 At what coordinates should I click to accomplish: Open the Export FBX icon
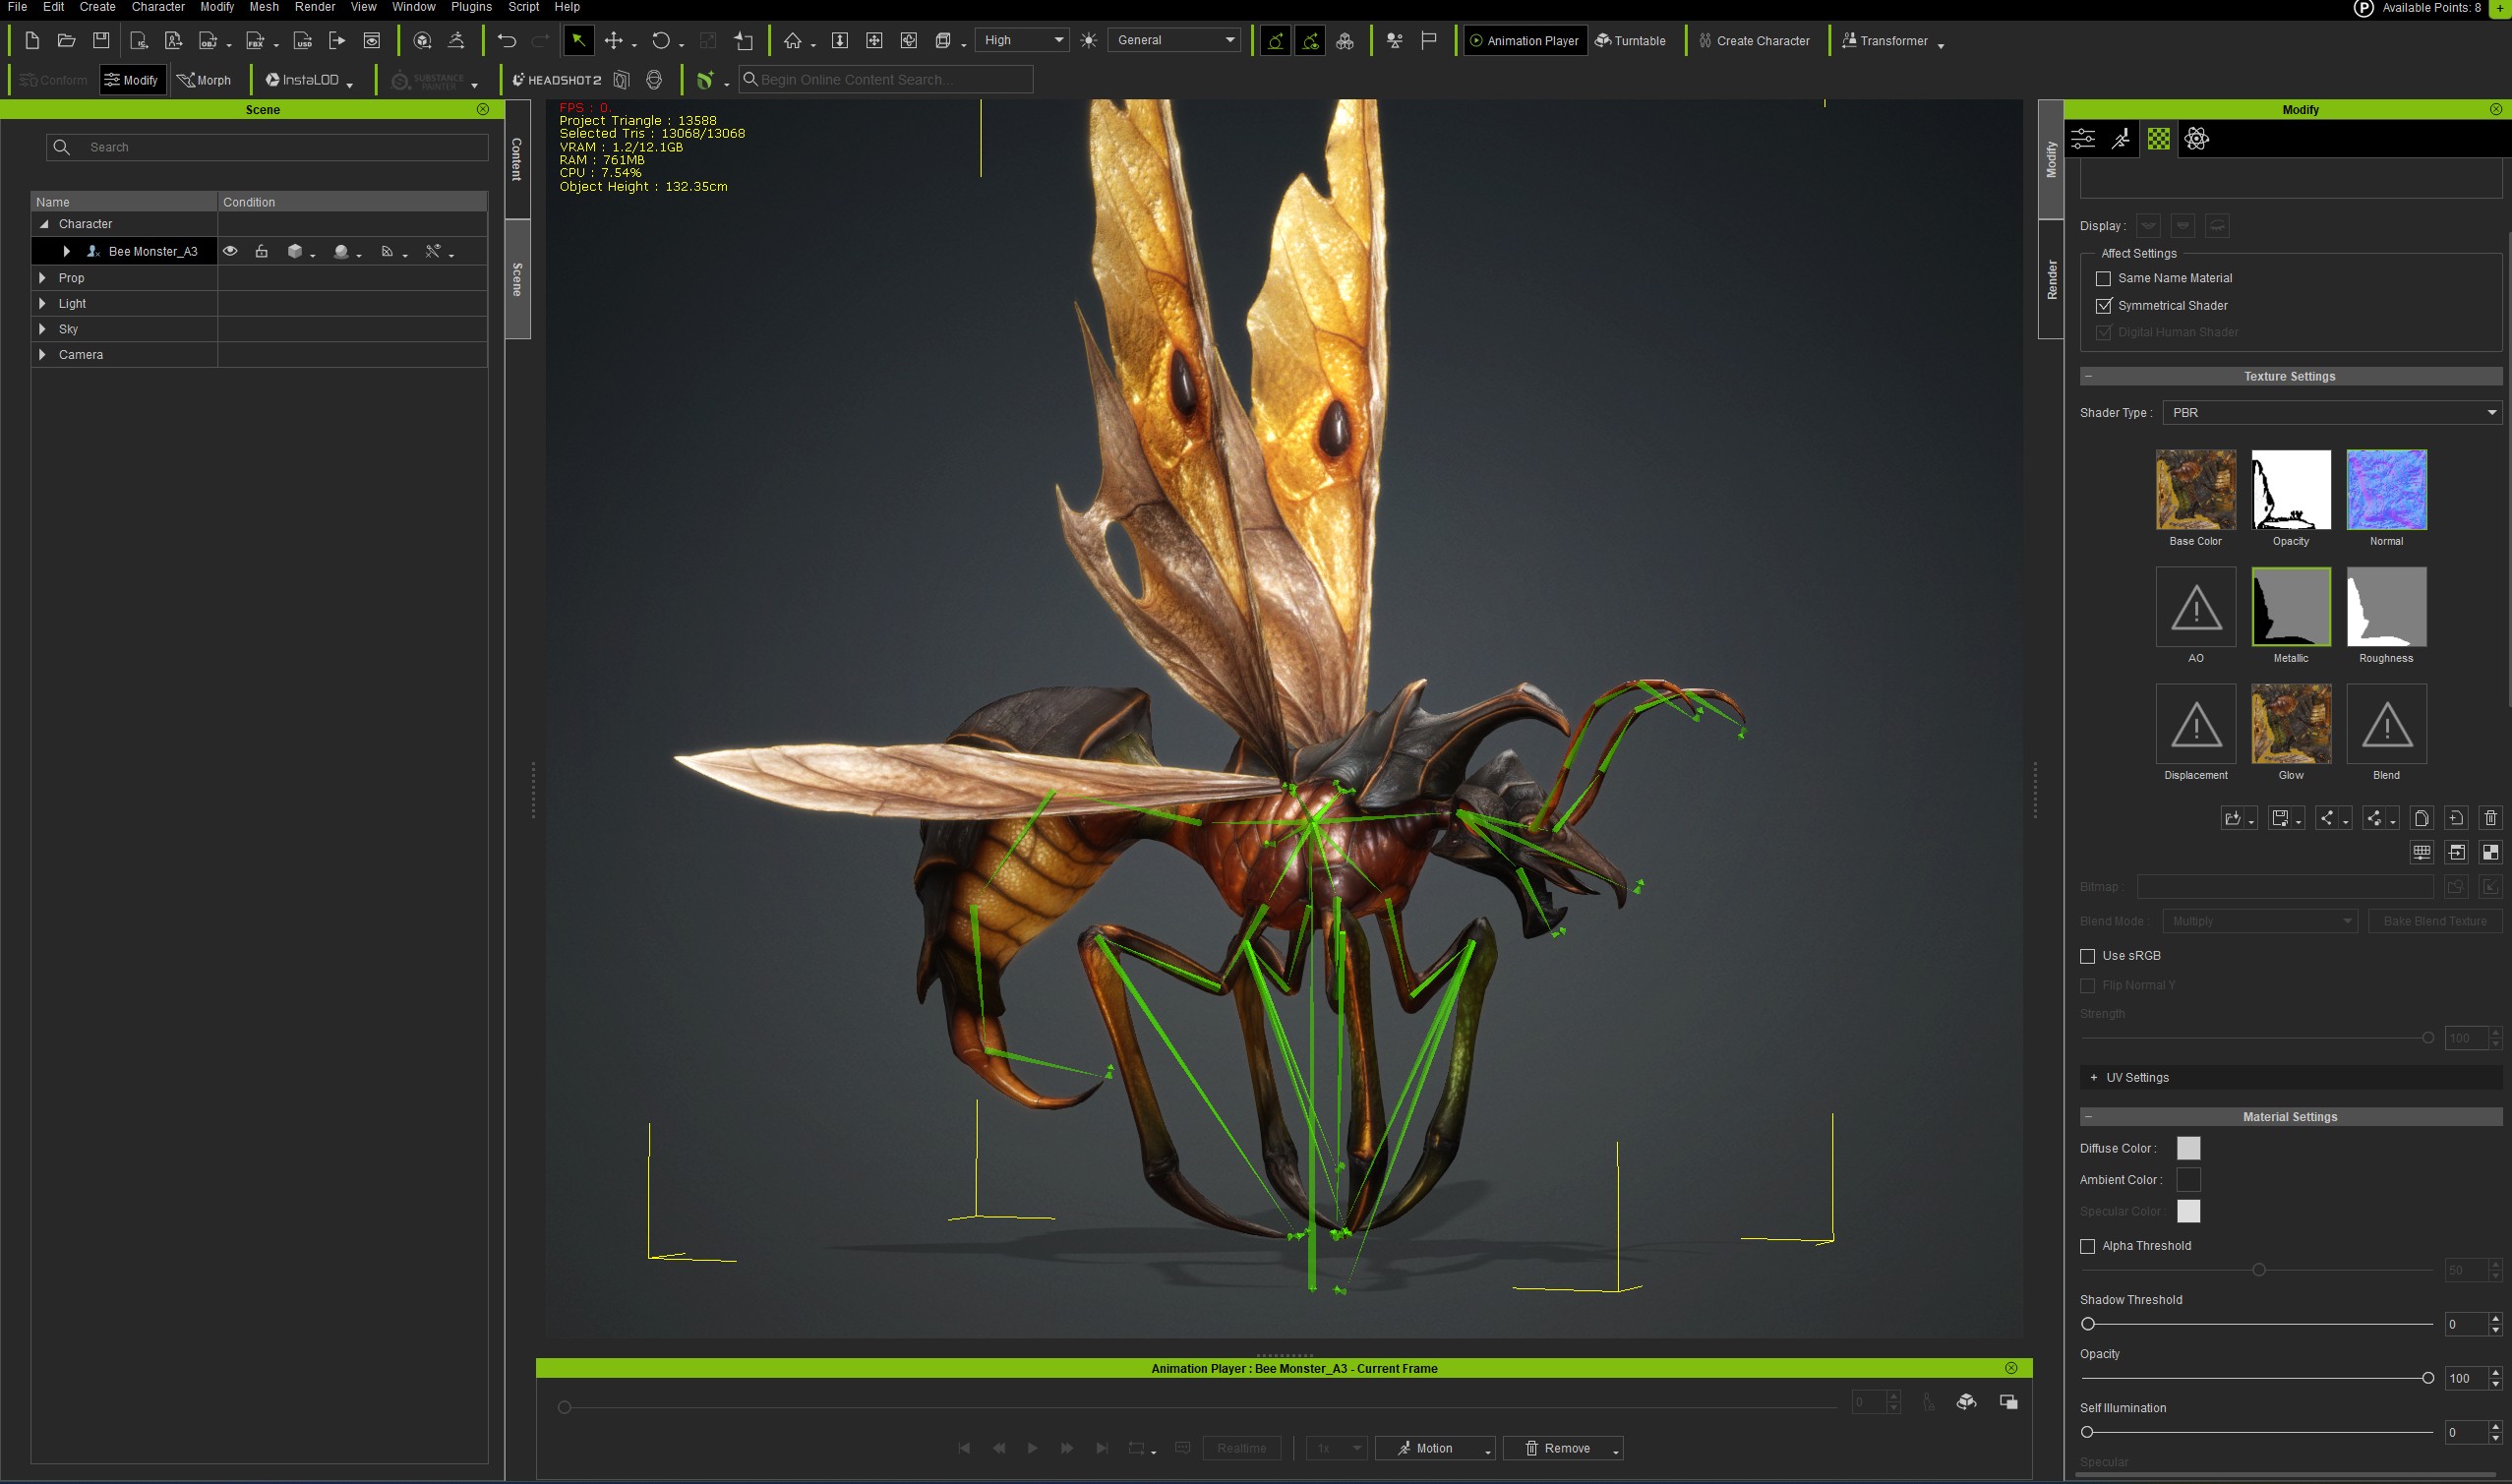click(255, 40)
